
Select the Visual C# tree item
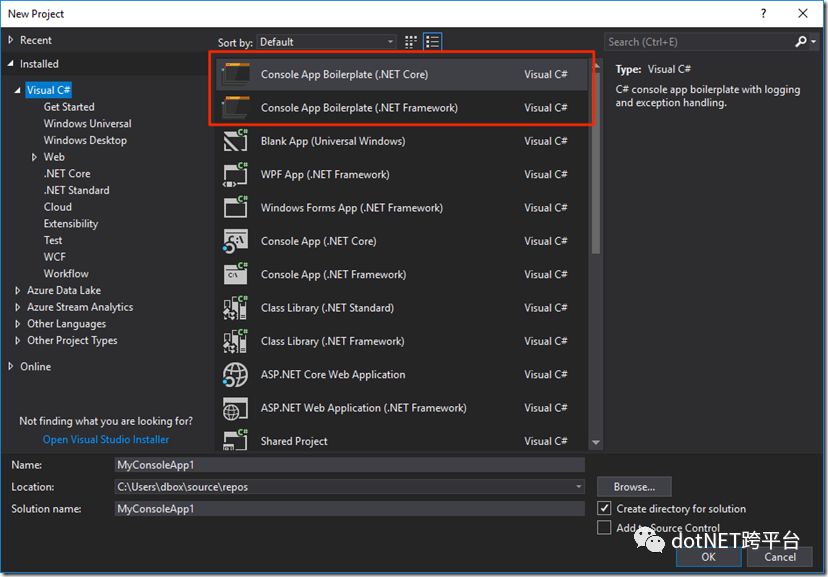click(x=48, y=90)
